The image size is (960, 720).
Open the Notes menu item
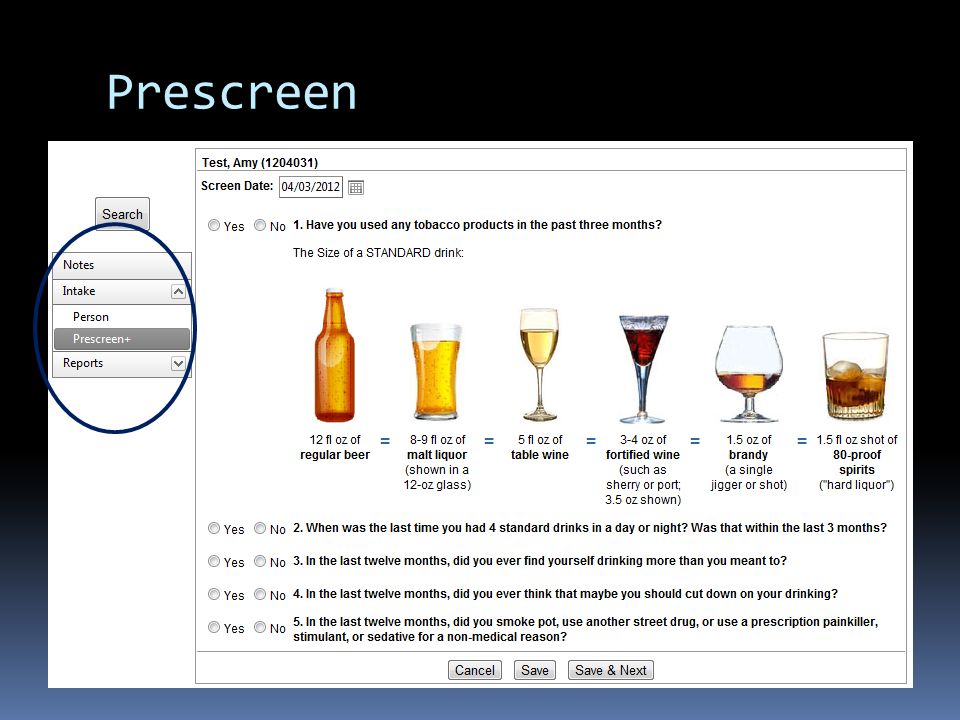[122, 265]
